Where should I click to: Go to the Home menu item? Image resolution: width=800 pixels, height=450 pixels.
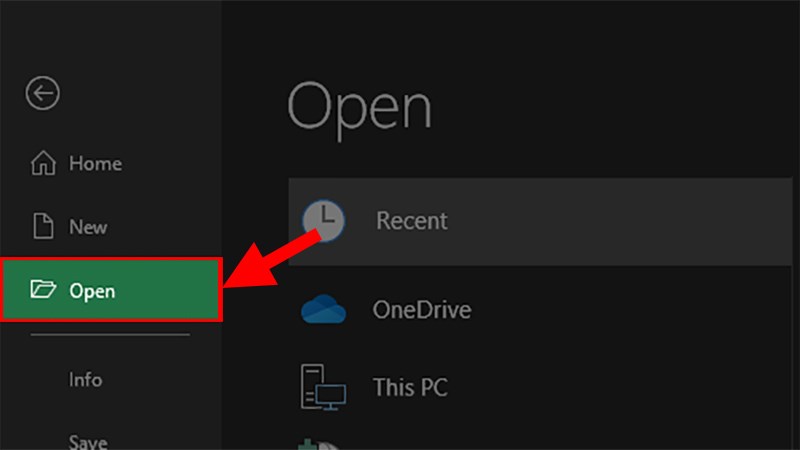(95, 163)
